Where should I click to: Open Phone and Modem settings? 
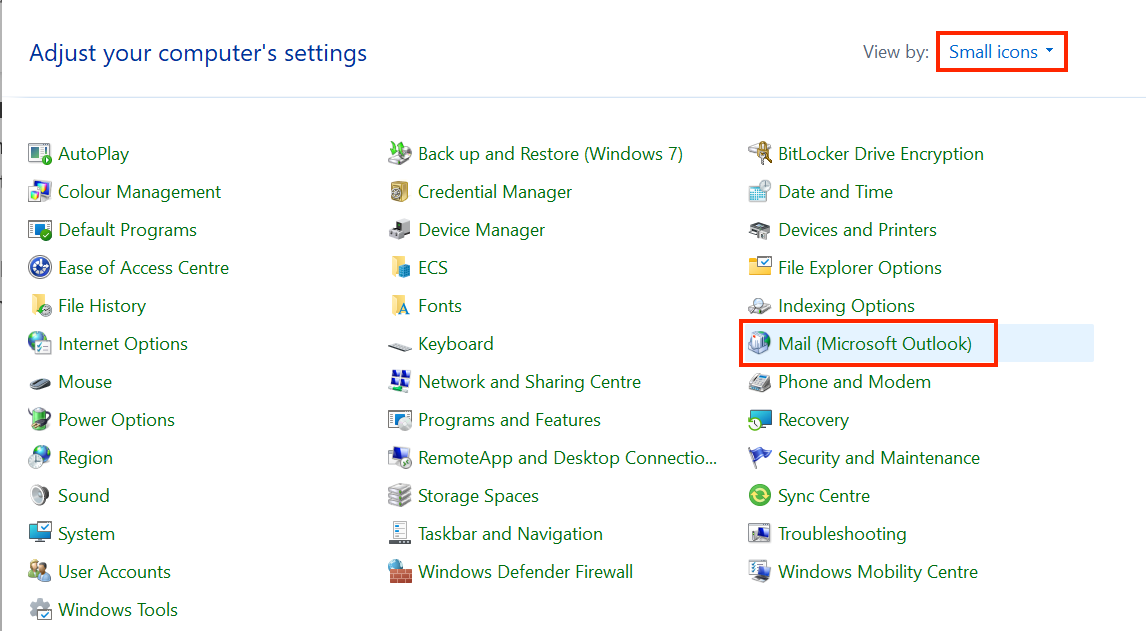click(853, 381)
